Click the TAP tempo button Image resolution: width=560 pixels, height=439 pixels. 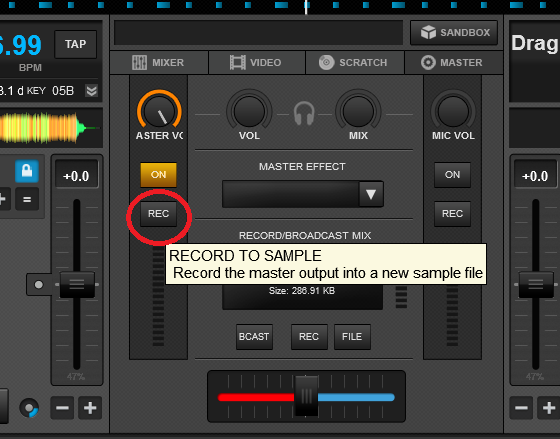point(75,44)
